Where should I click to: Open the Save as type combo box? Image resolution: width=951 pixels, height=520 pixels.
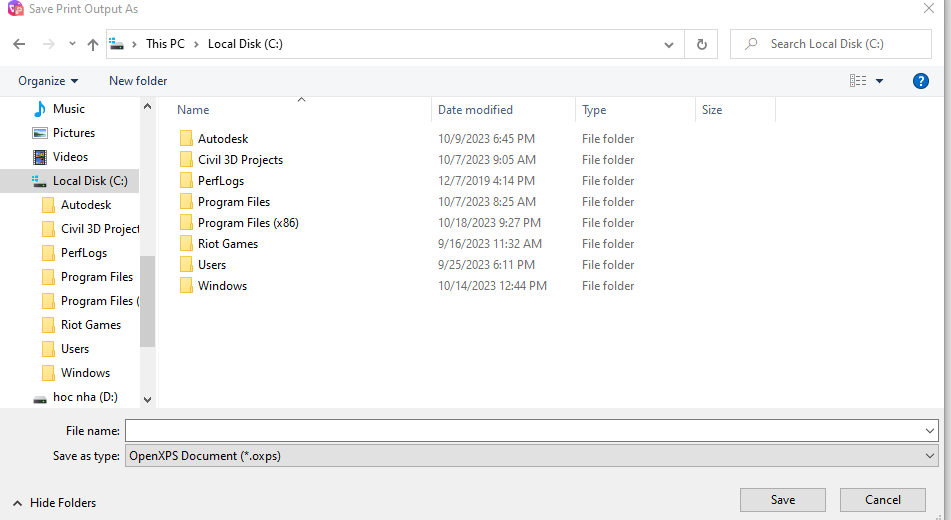coord(531,456)
